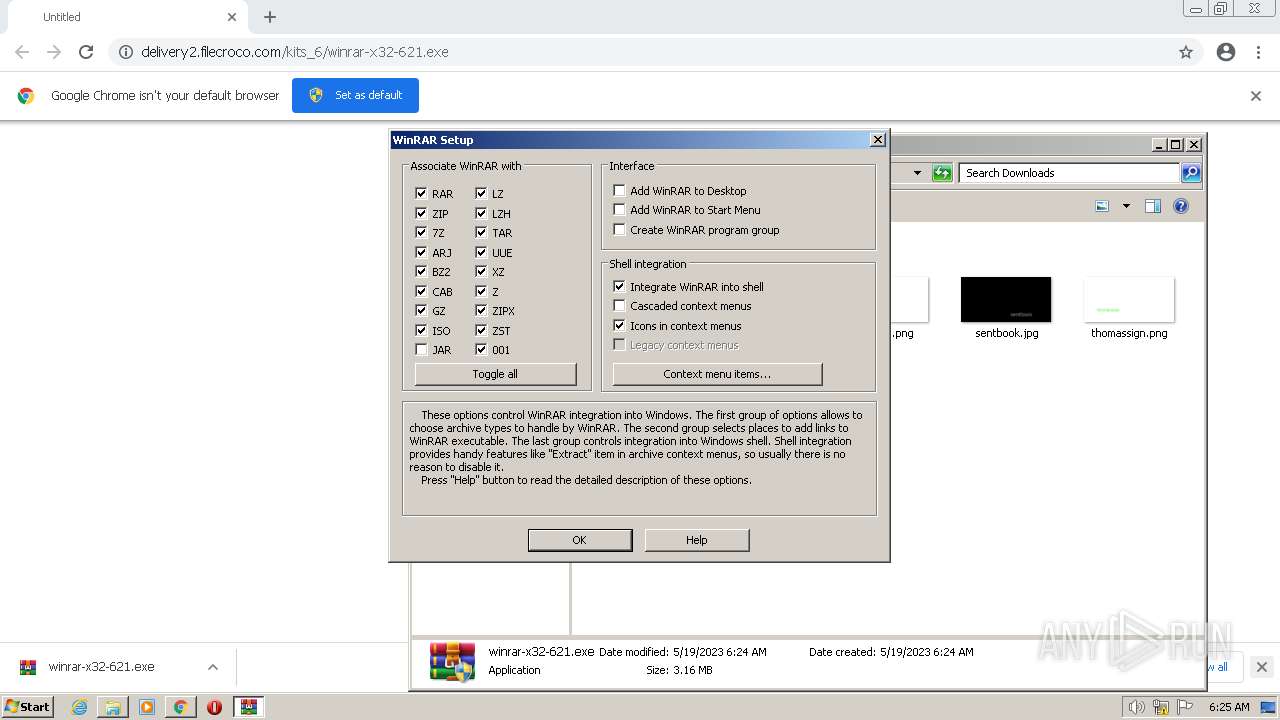Click Toggle all button
The width and height of the screenshot is (1280, 720).
495,374
